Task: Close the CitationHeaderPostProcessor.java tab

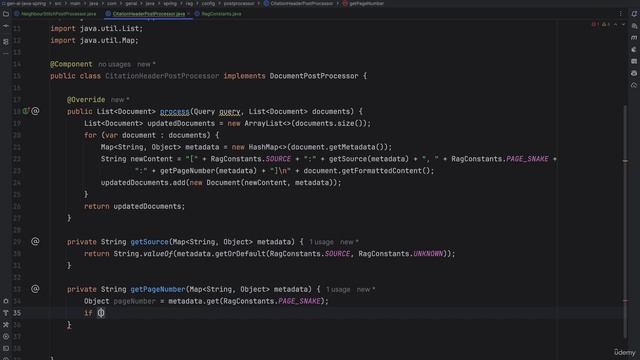Action: pos(189,14)
